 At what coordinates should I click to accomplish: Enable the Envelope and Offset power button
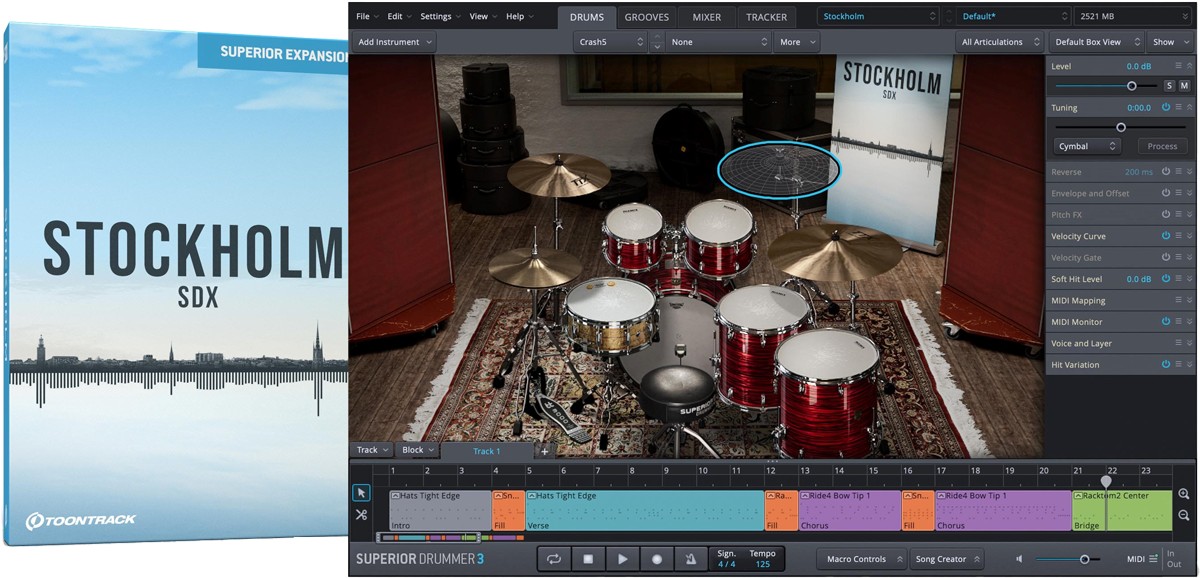[x=1166, y=193]
